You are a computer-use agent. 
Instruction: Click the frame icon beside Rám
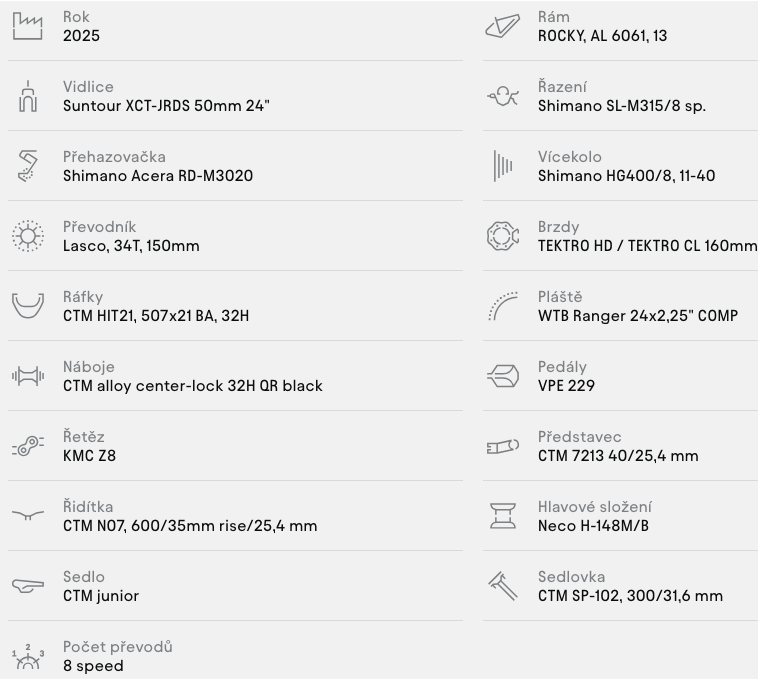coord(503,26)
